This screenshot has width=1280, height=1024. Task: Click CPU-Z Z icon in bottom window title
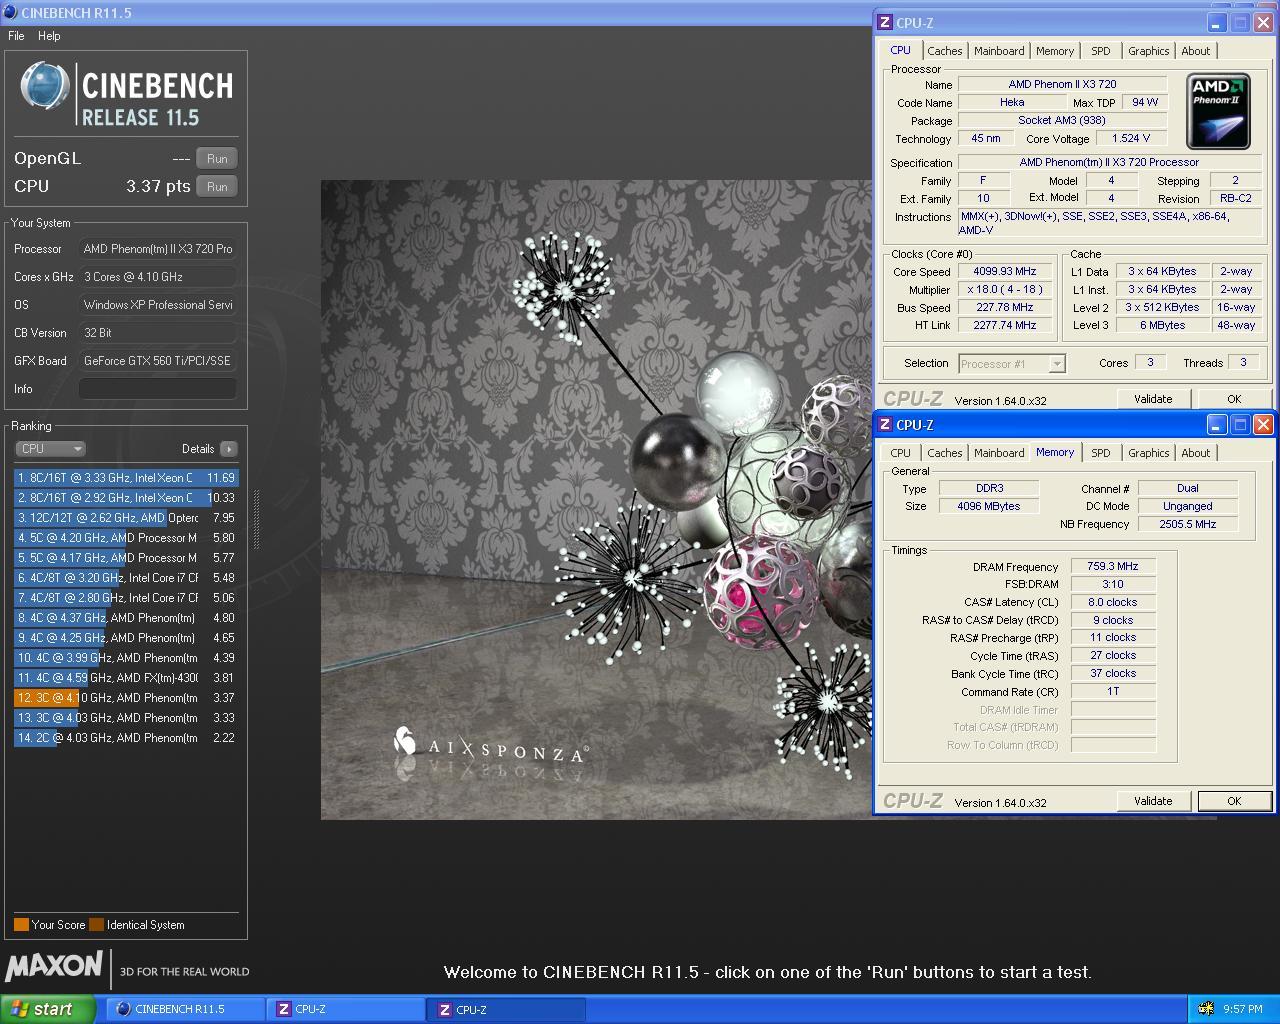click(x=884, y=425)
